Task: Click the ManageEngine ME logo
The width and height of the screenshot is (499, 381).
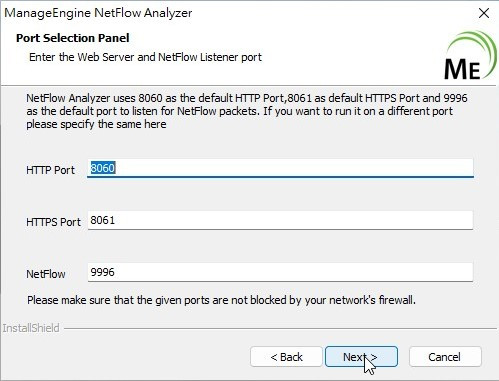Action: coord(470,56)
